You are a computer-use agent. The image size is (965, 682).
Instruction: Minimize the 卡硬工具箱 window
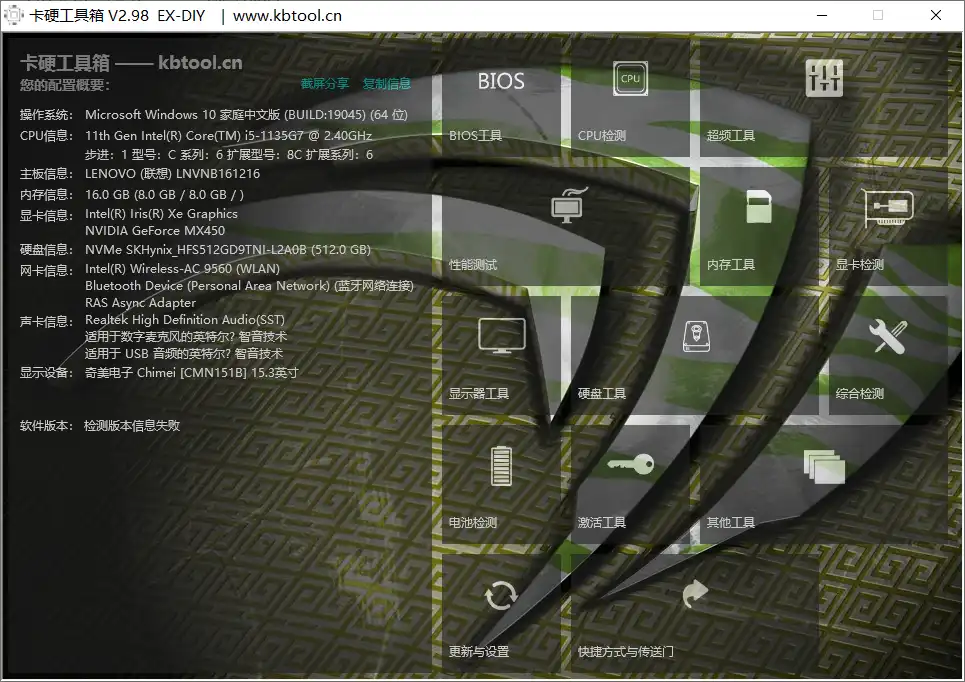point(822,15)
